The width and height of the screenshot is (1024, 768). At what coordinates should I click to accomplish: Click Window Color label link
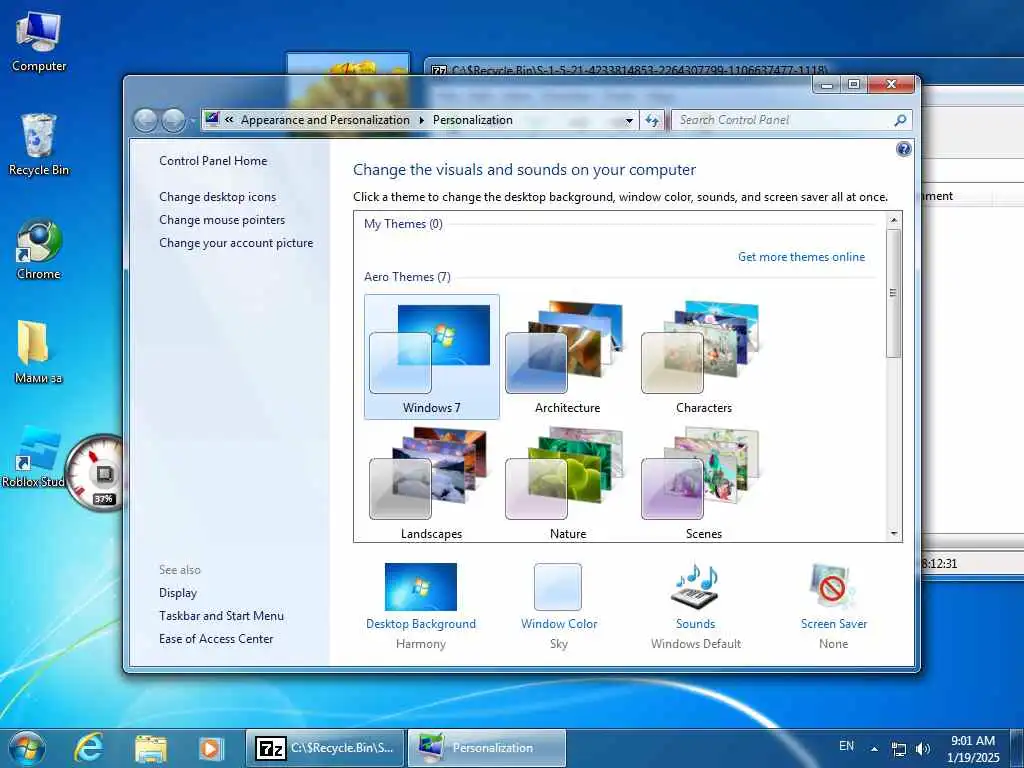coord(559,624)
